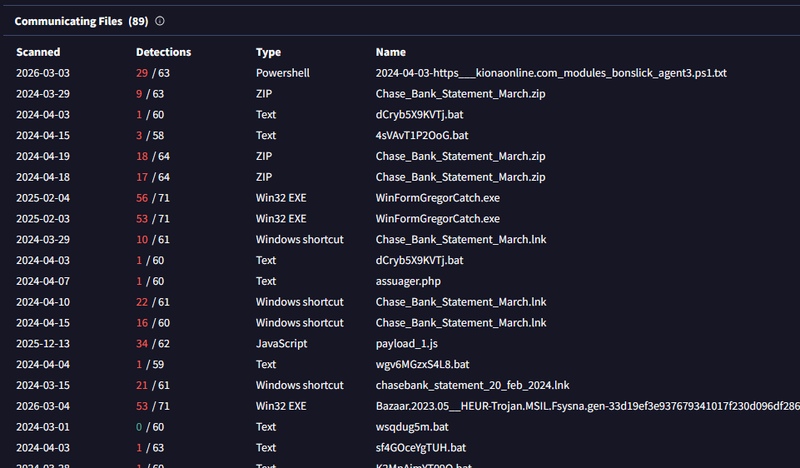The width and height of the screenshot is (800, 468).
Task: Click the Scanned column header
Action: tap(38, 52)
